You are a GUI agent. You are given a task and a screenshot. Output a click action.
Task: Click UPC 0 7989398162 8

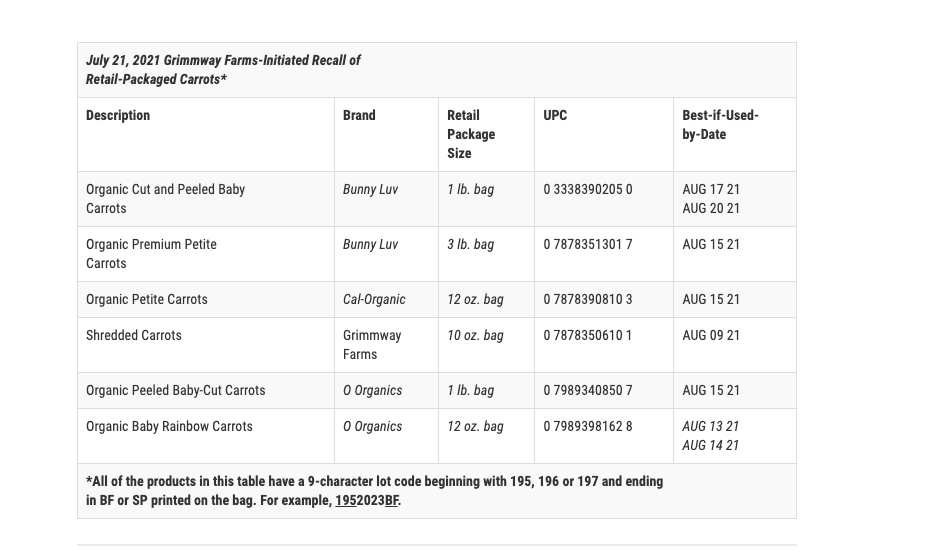588,426
